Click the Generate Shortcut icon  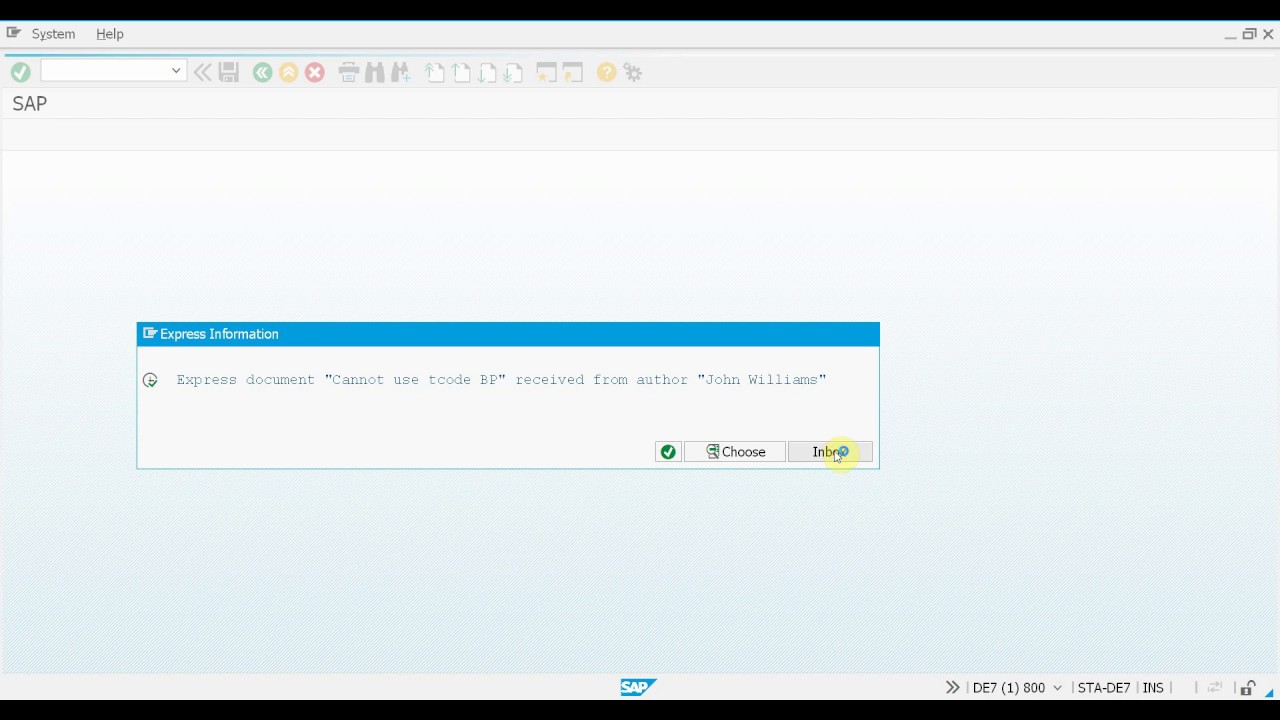point(572,72)
